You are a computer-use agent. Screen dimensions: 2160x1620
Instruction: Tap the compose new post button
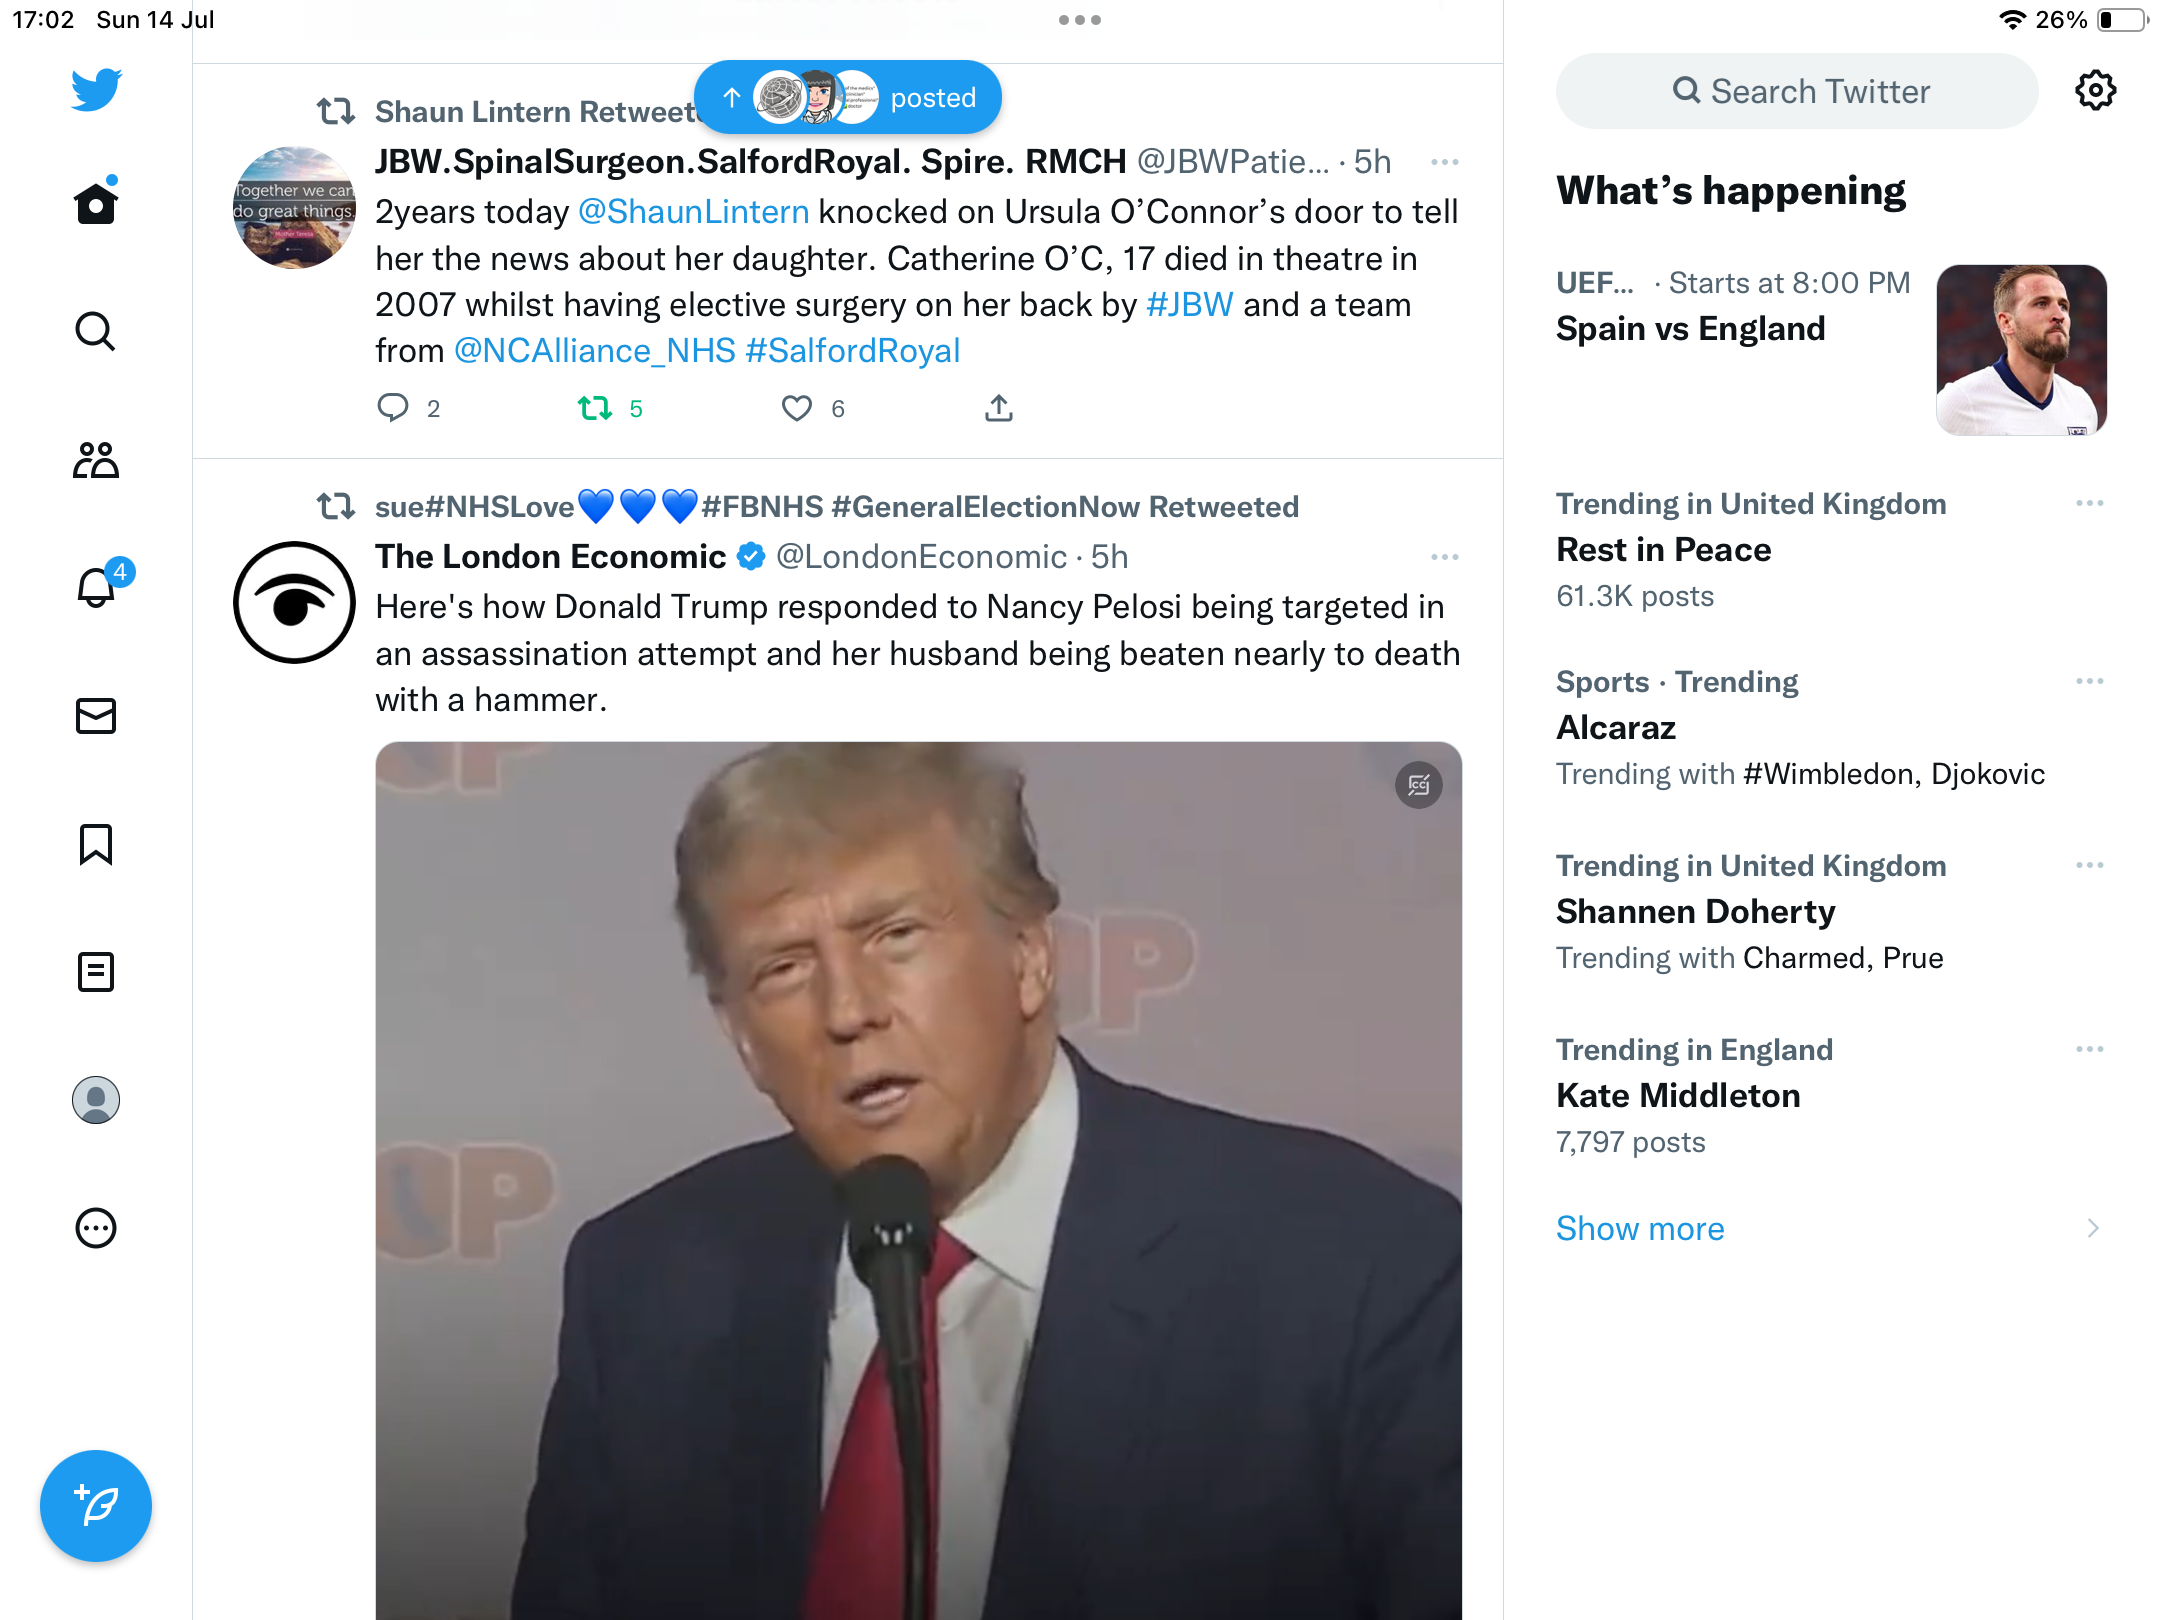point(96,1506)
